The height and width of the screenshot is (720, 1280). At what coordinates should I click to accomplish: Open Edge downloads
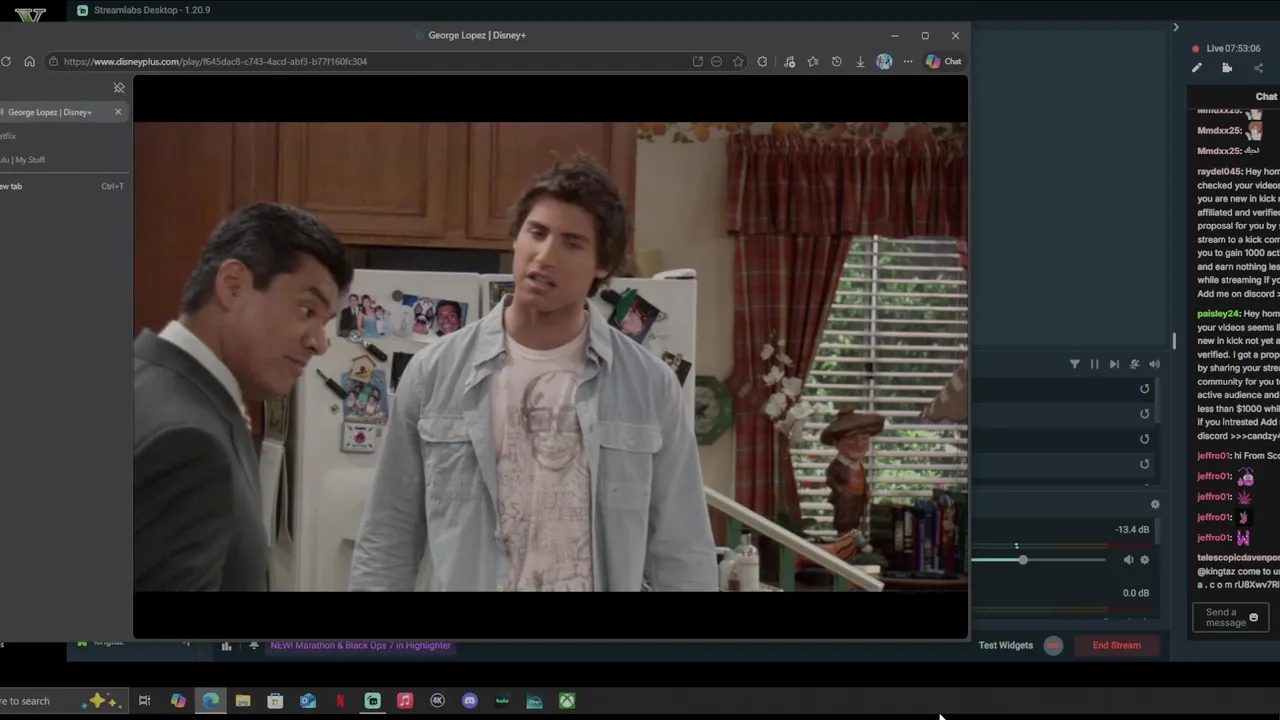click(x=860, y=61)
